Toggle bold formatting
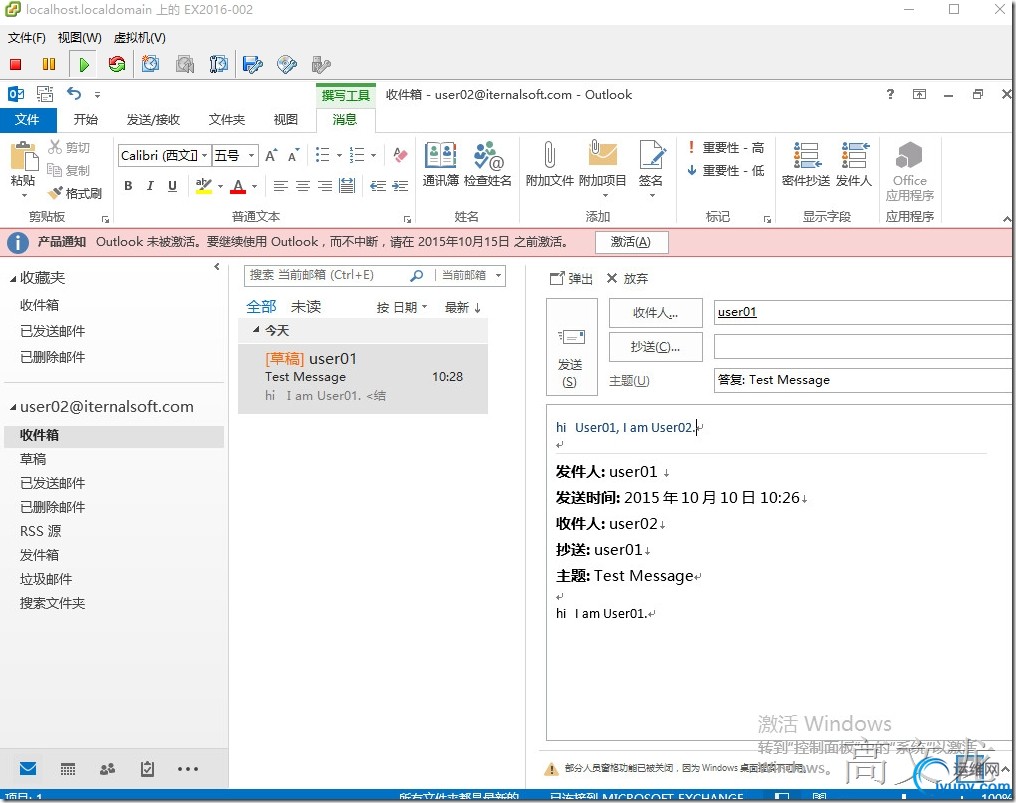 [x=128, y=186]
